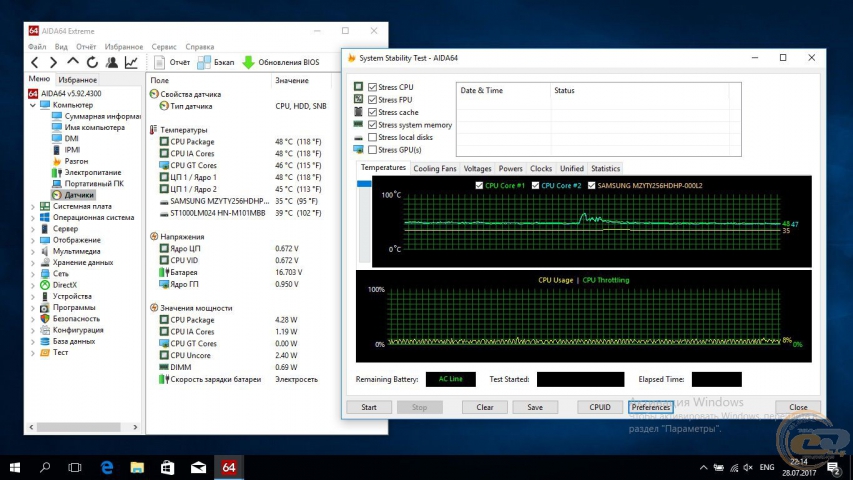The width and height of the screenshot is (853, 480).
Task: Open the Вид menu
Action: click(x=61, y=47)
